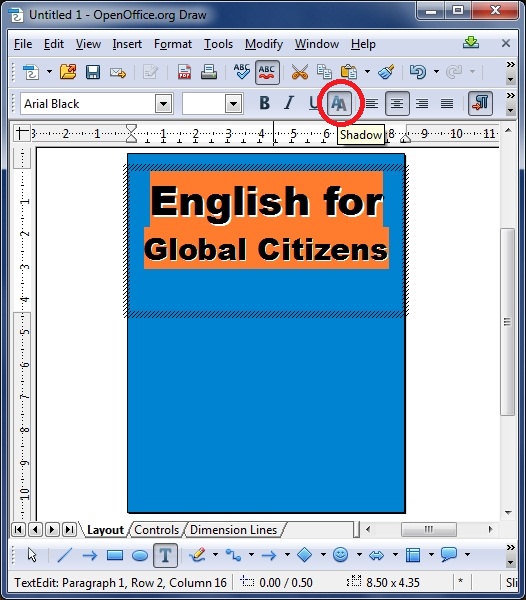
Task: Select the Text tool
Action: tap(165, 555)
